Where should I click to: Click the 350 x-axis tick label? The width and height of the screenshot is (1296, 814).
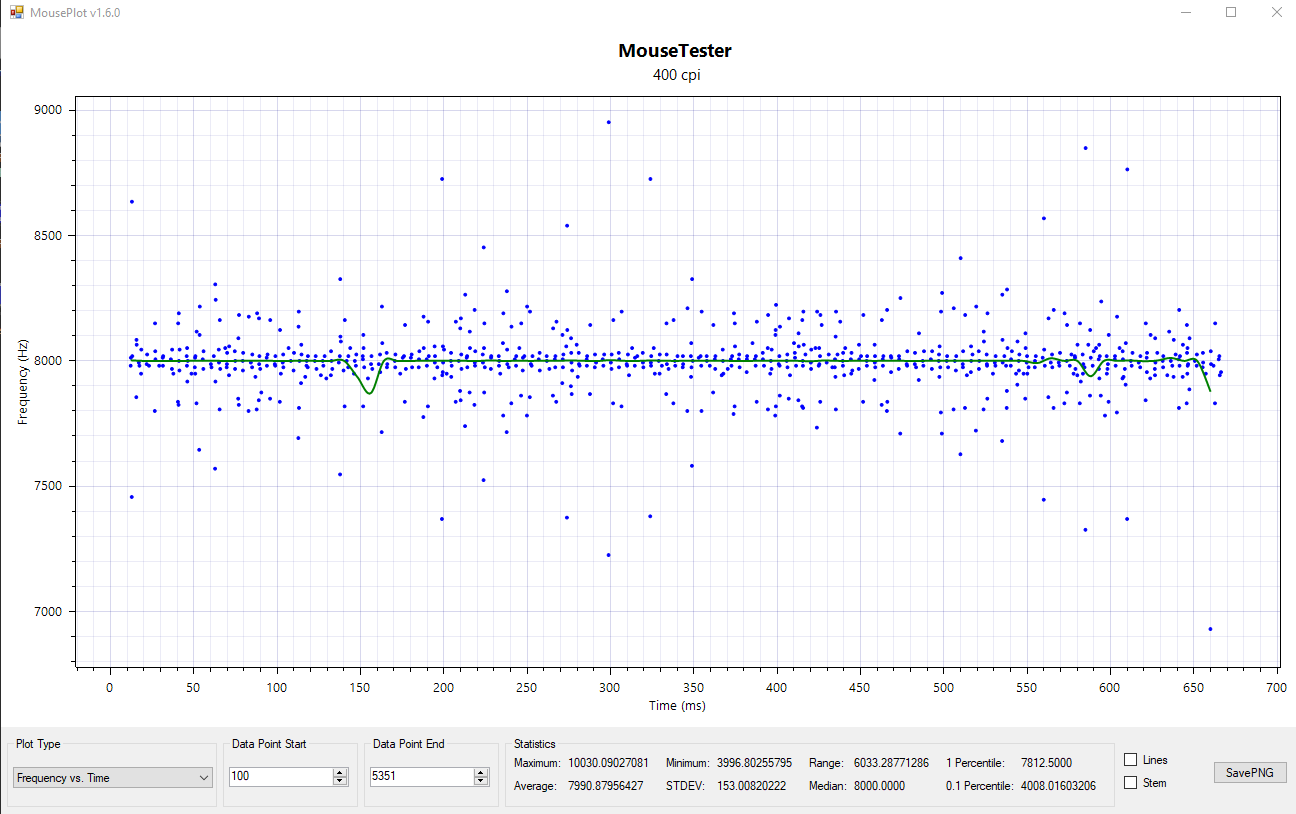(693, 688)
